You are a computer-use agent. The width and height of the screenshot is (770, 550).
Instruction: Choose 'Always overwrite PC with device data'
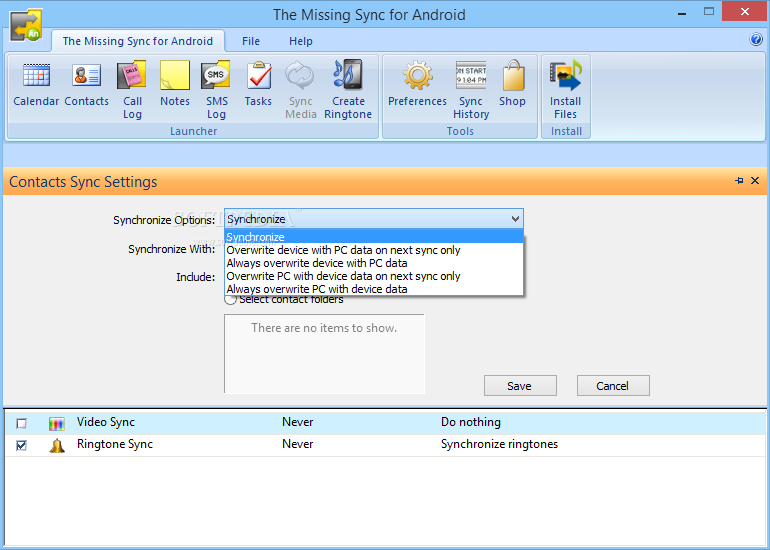374,289
